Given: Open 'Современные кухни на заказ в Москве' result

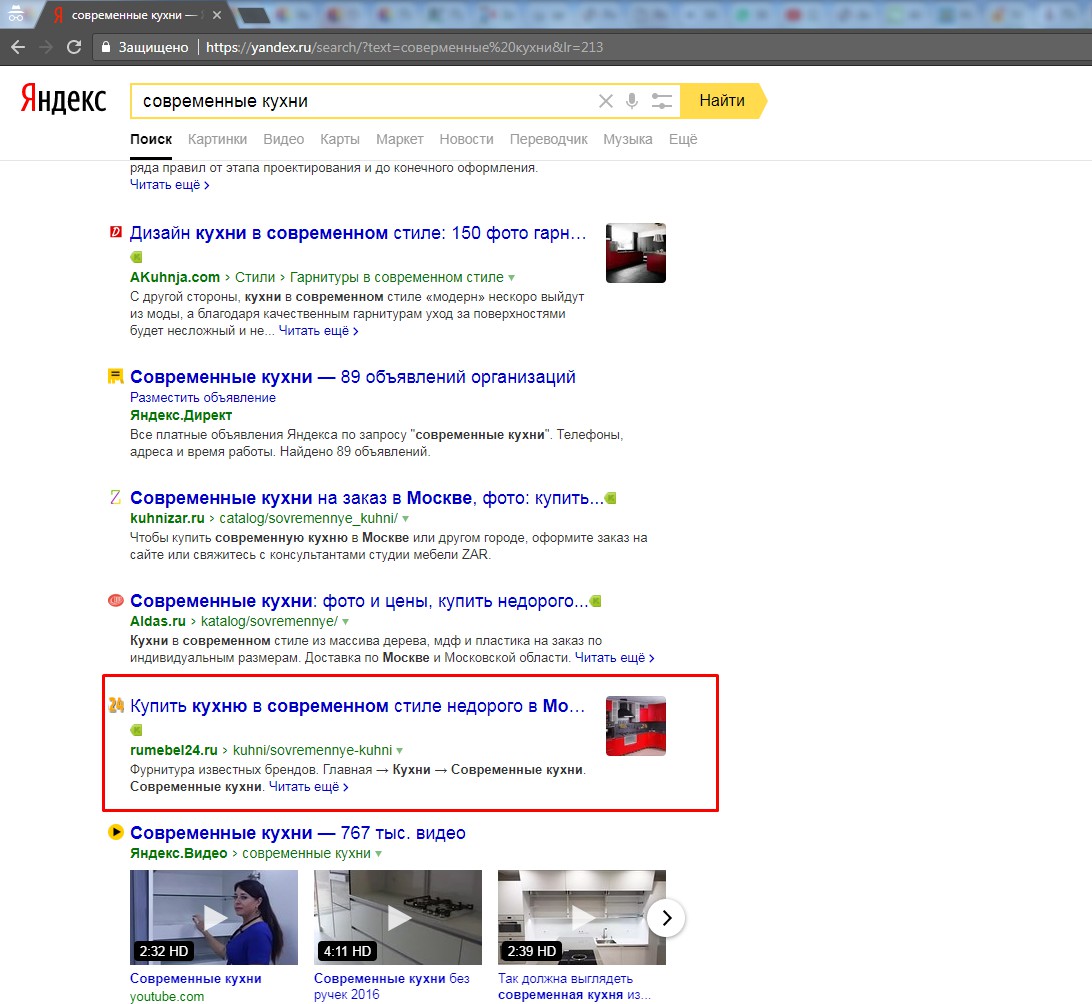Looking at the screenshot, I should tap(366, 499).
